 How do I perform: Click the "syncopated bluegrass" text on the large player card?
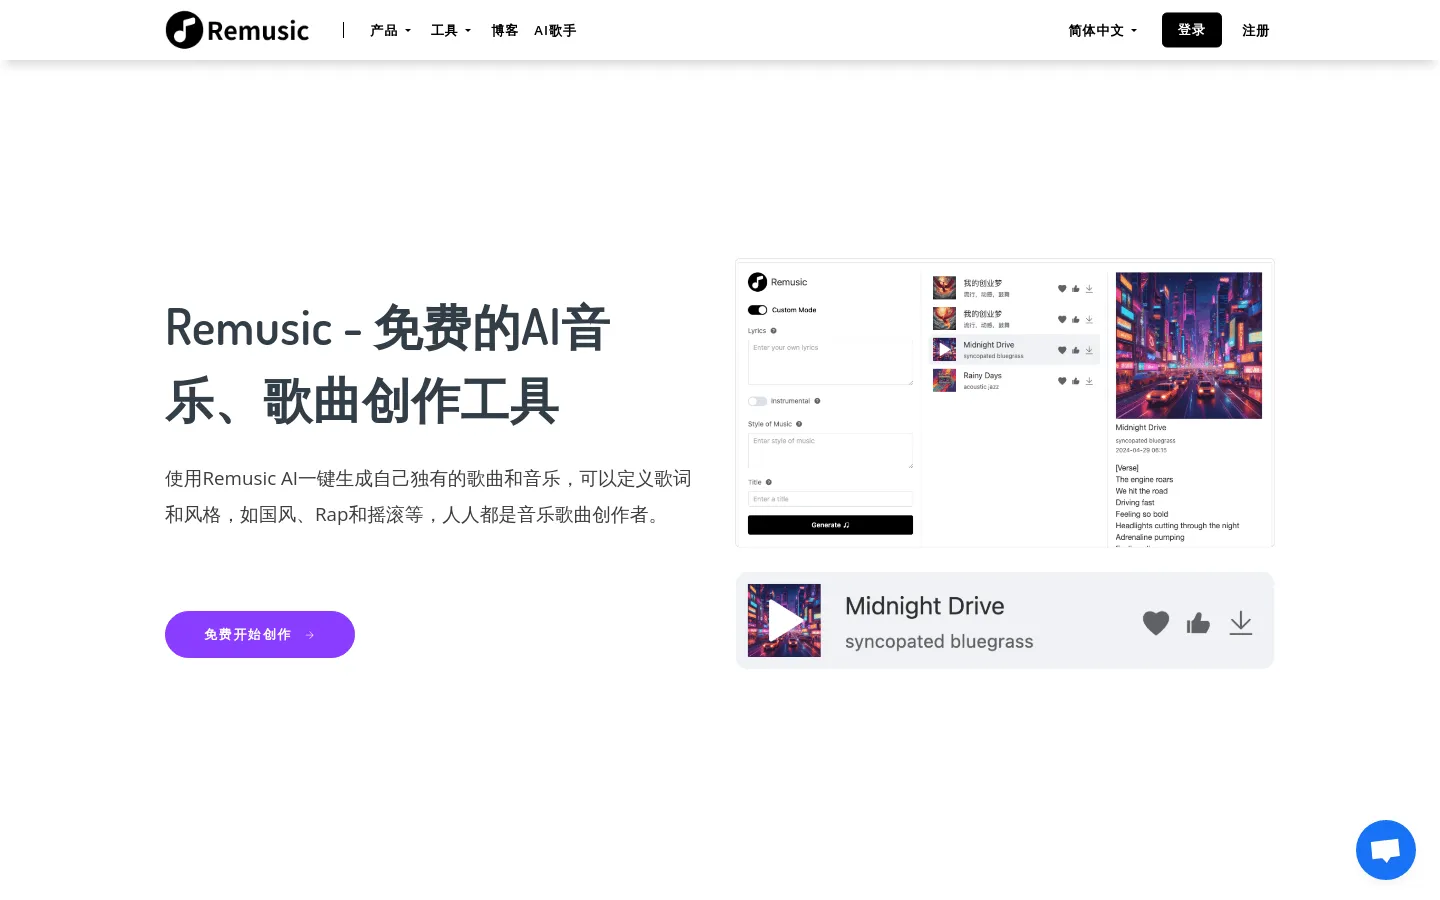[x=939, y=642]
